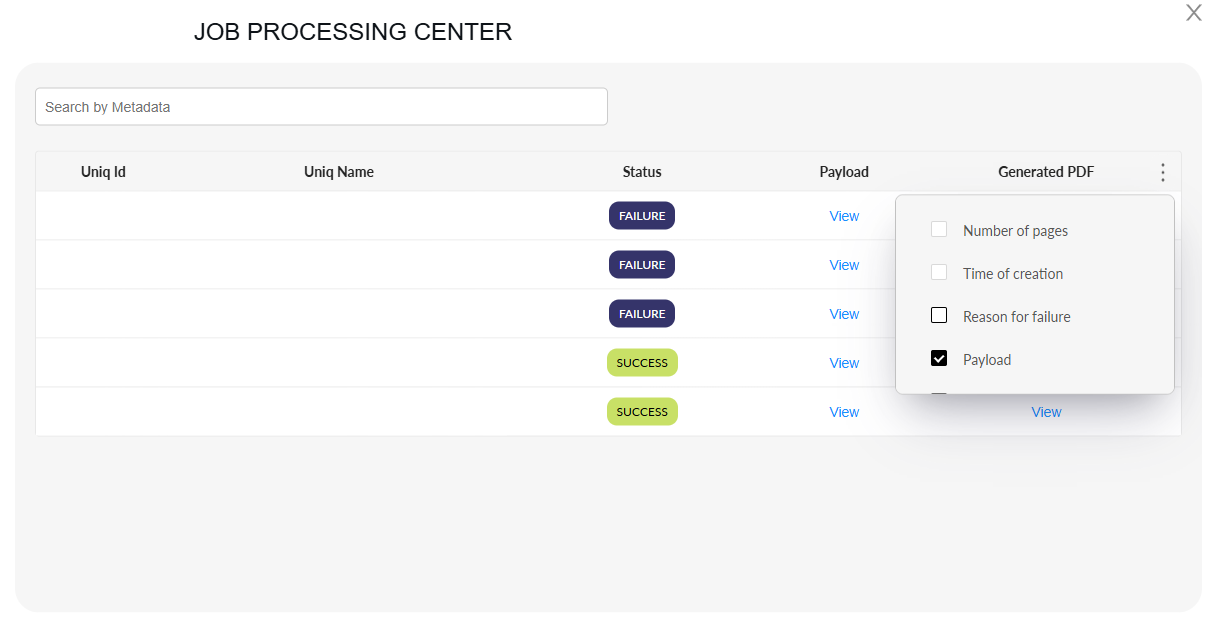Click the Payload column header
Screen dimensions: 1216x627
click(x=844, y=172)
